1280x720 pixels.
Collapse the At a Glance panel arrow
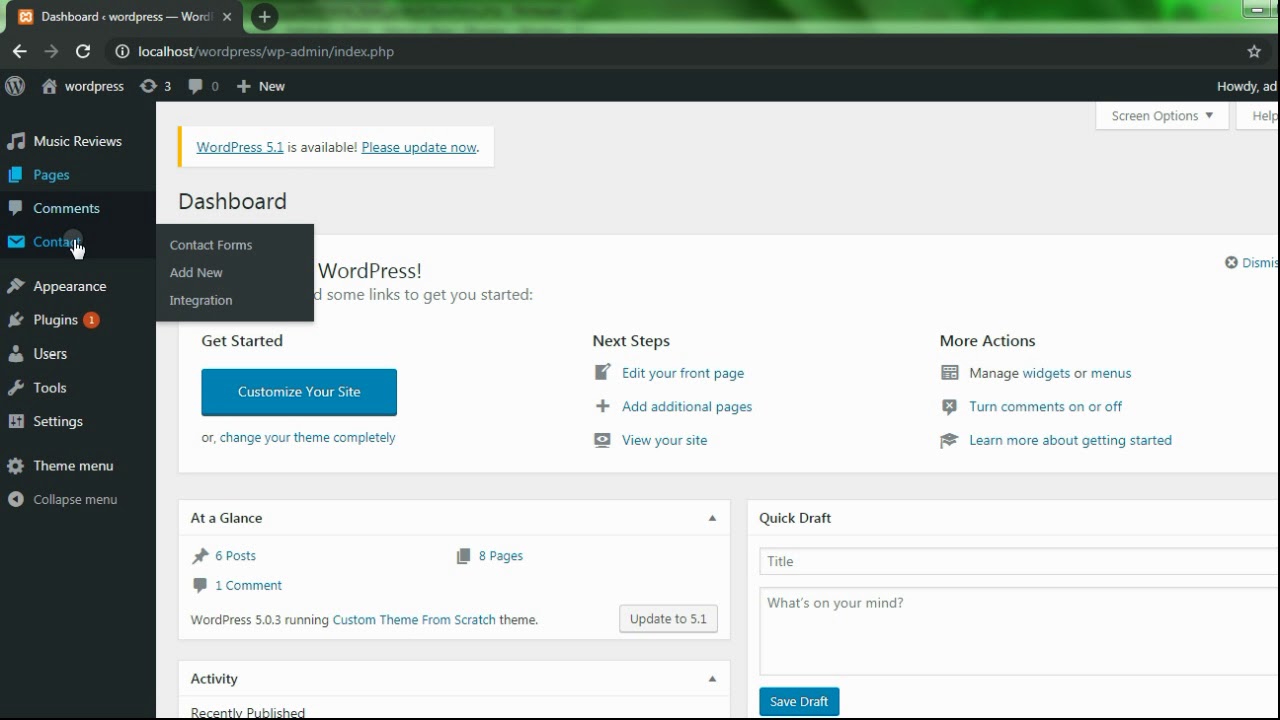712,518
